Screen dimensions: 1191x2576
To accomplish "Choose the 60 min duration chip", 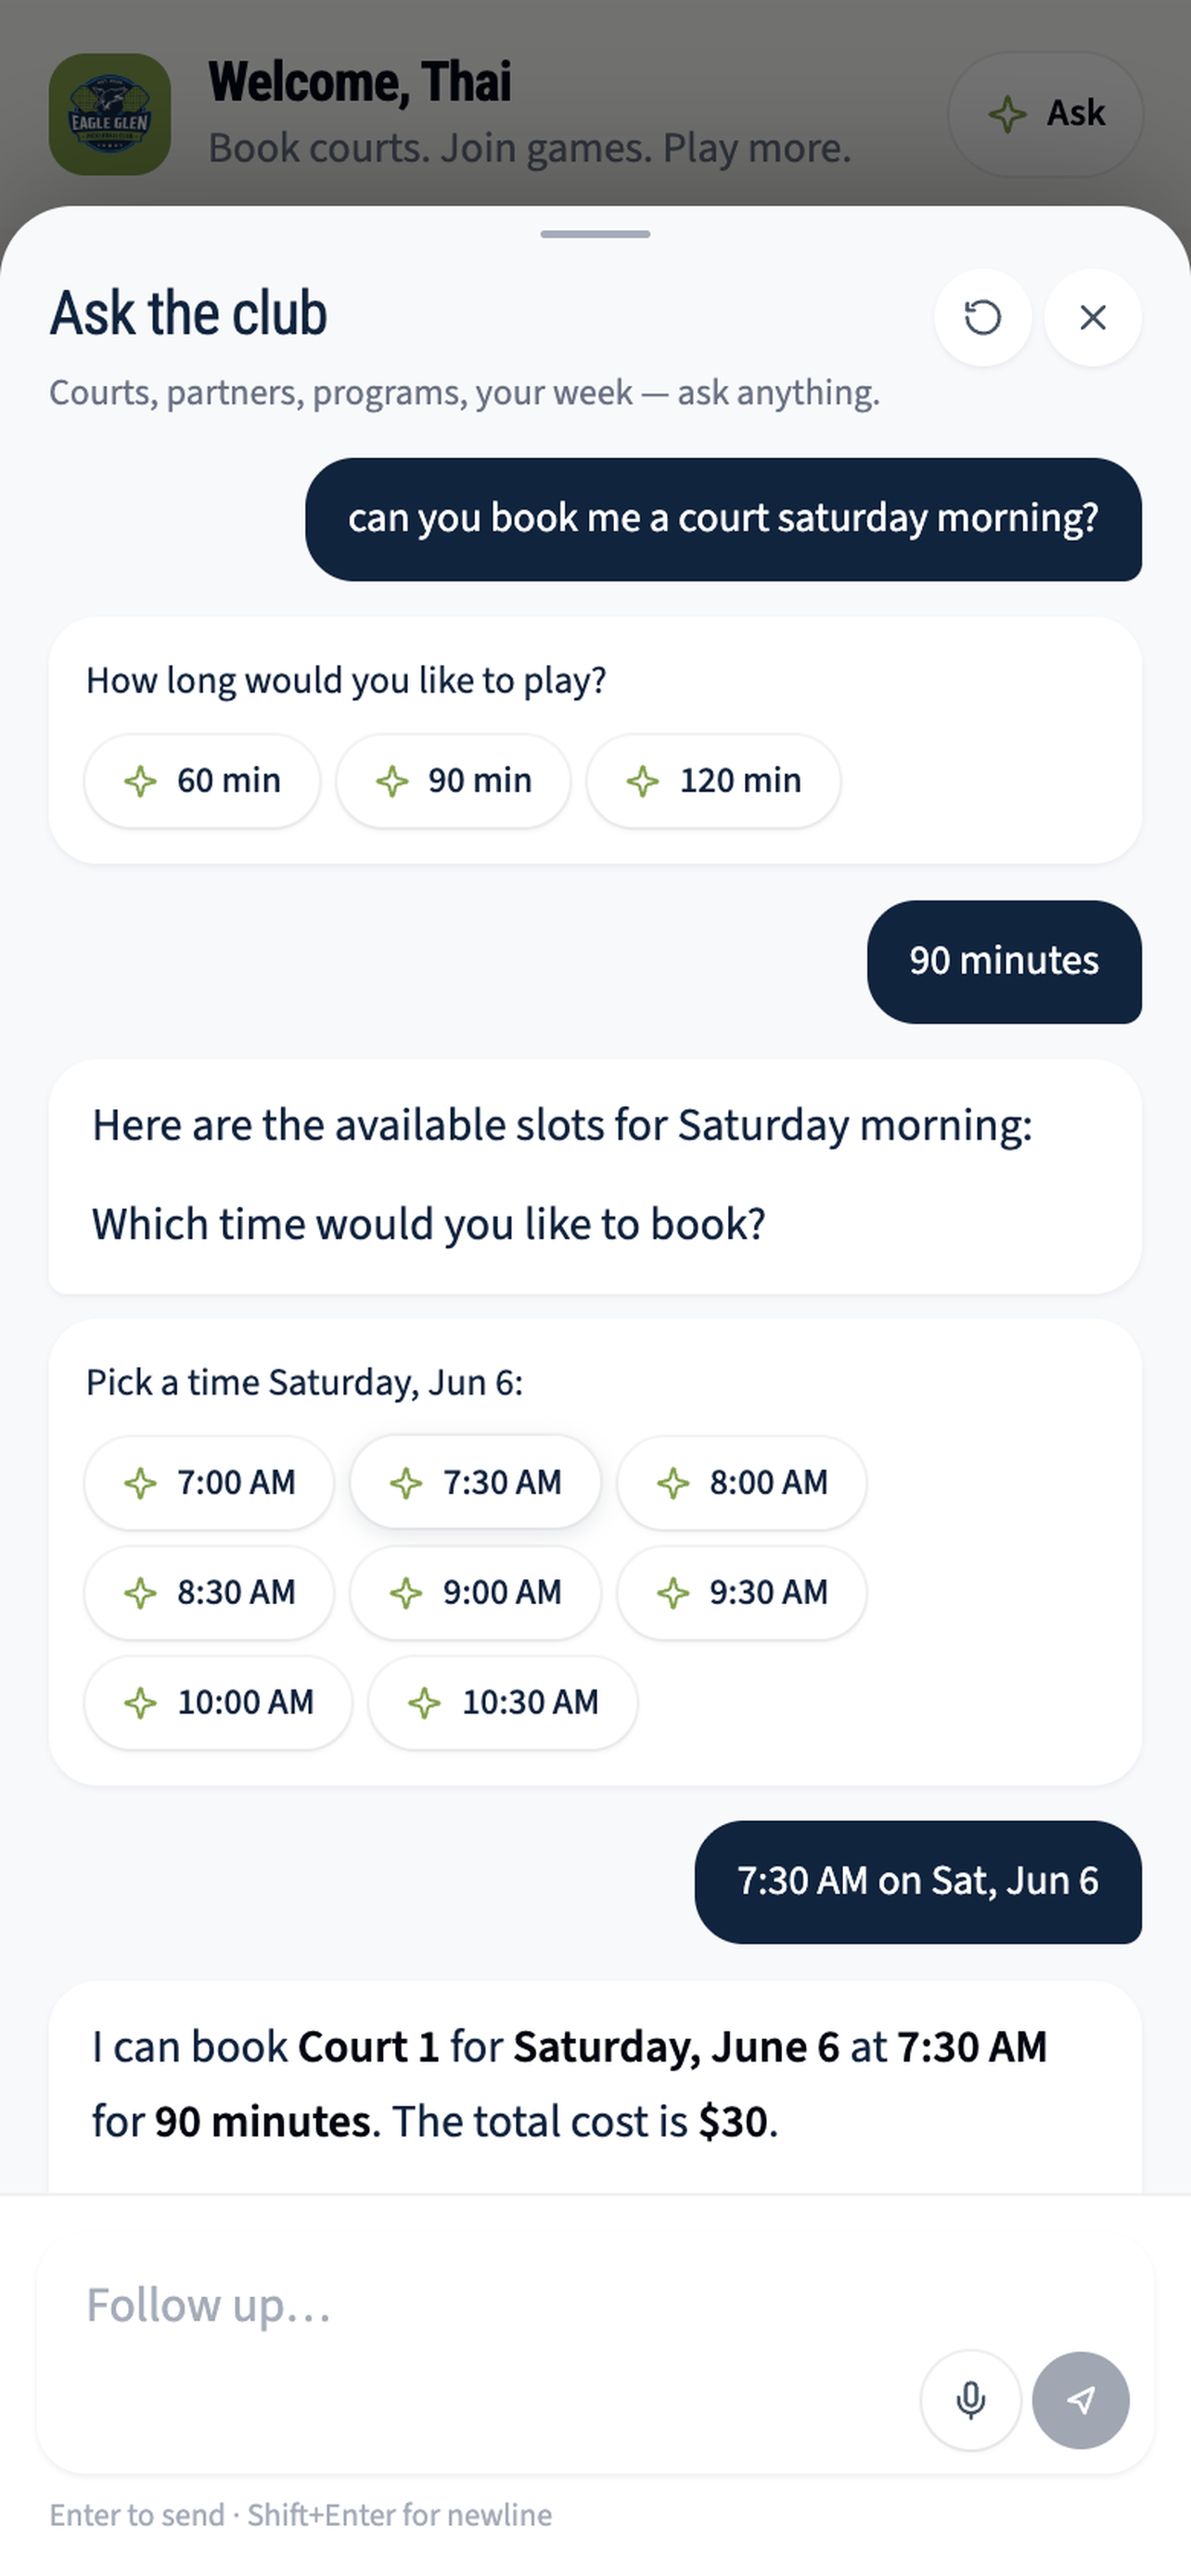I will 202,781.
